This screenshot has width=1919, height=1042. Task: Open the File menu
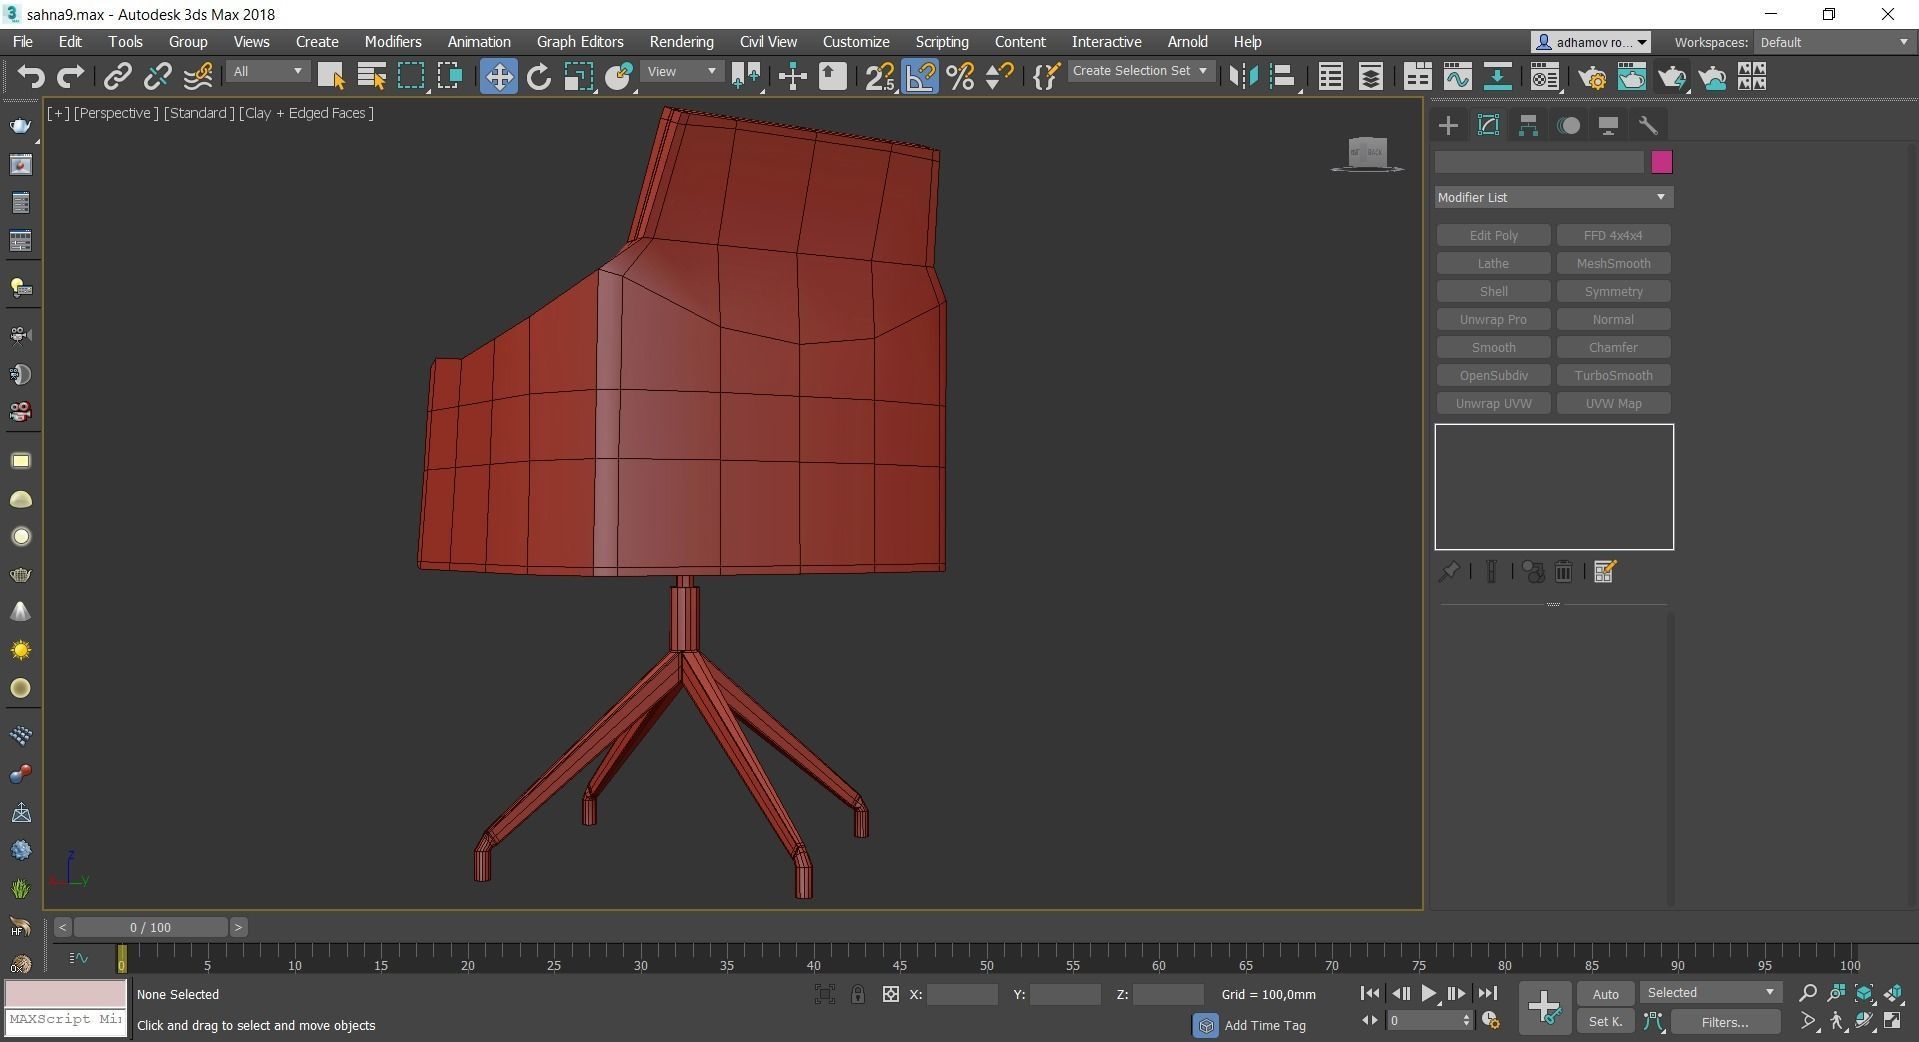click(x=22, y=42)
